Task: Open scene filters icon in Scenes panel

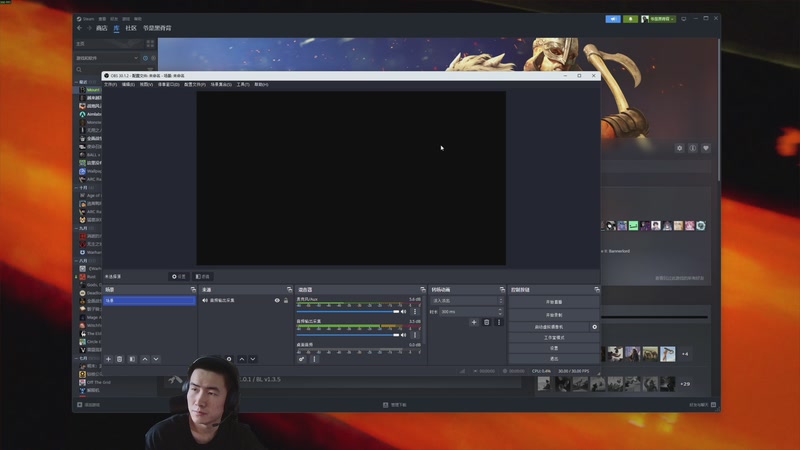Action: [x=132, y=359]
